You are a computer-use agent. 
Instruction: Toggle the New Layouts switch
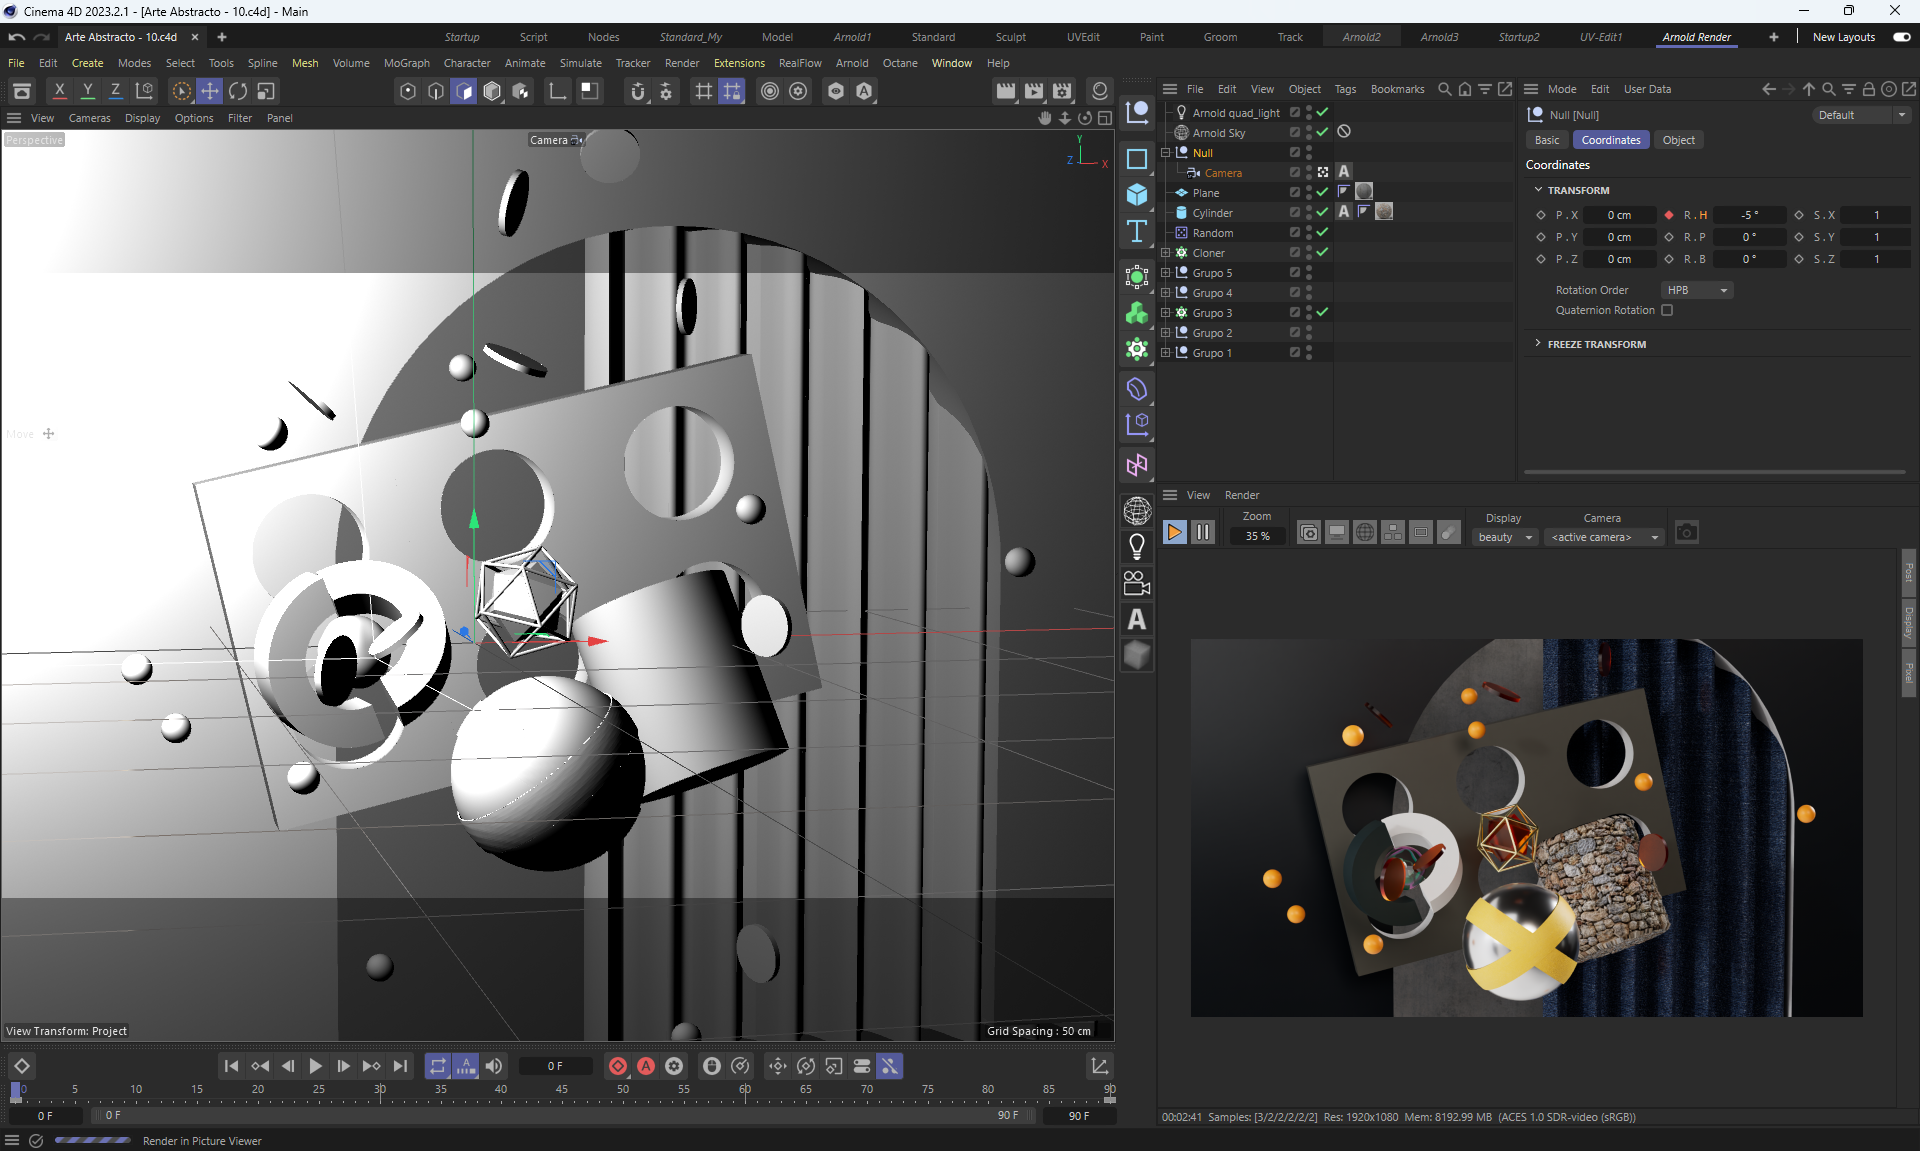(x=1901, y=37)
